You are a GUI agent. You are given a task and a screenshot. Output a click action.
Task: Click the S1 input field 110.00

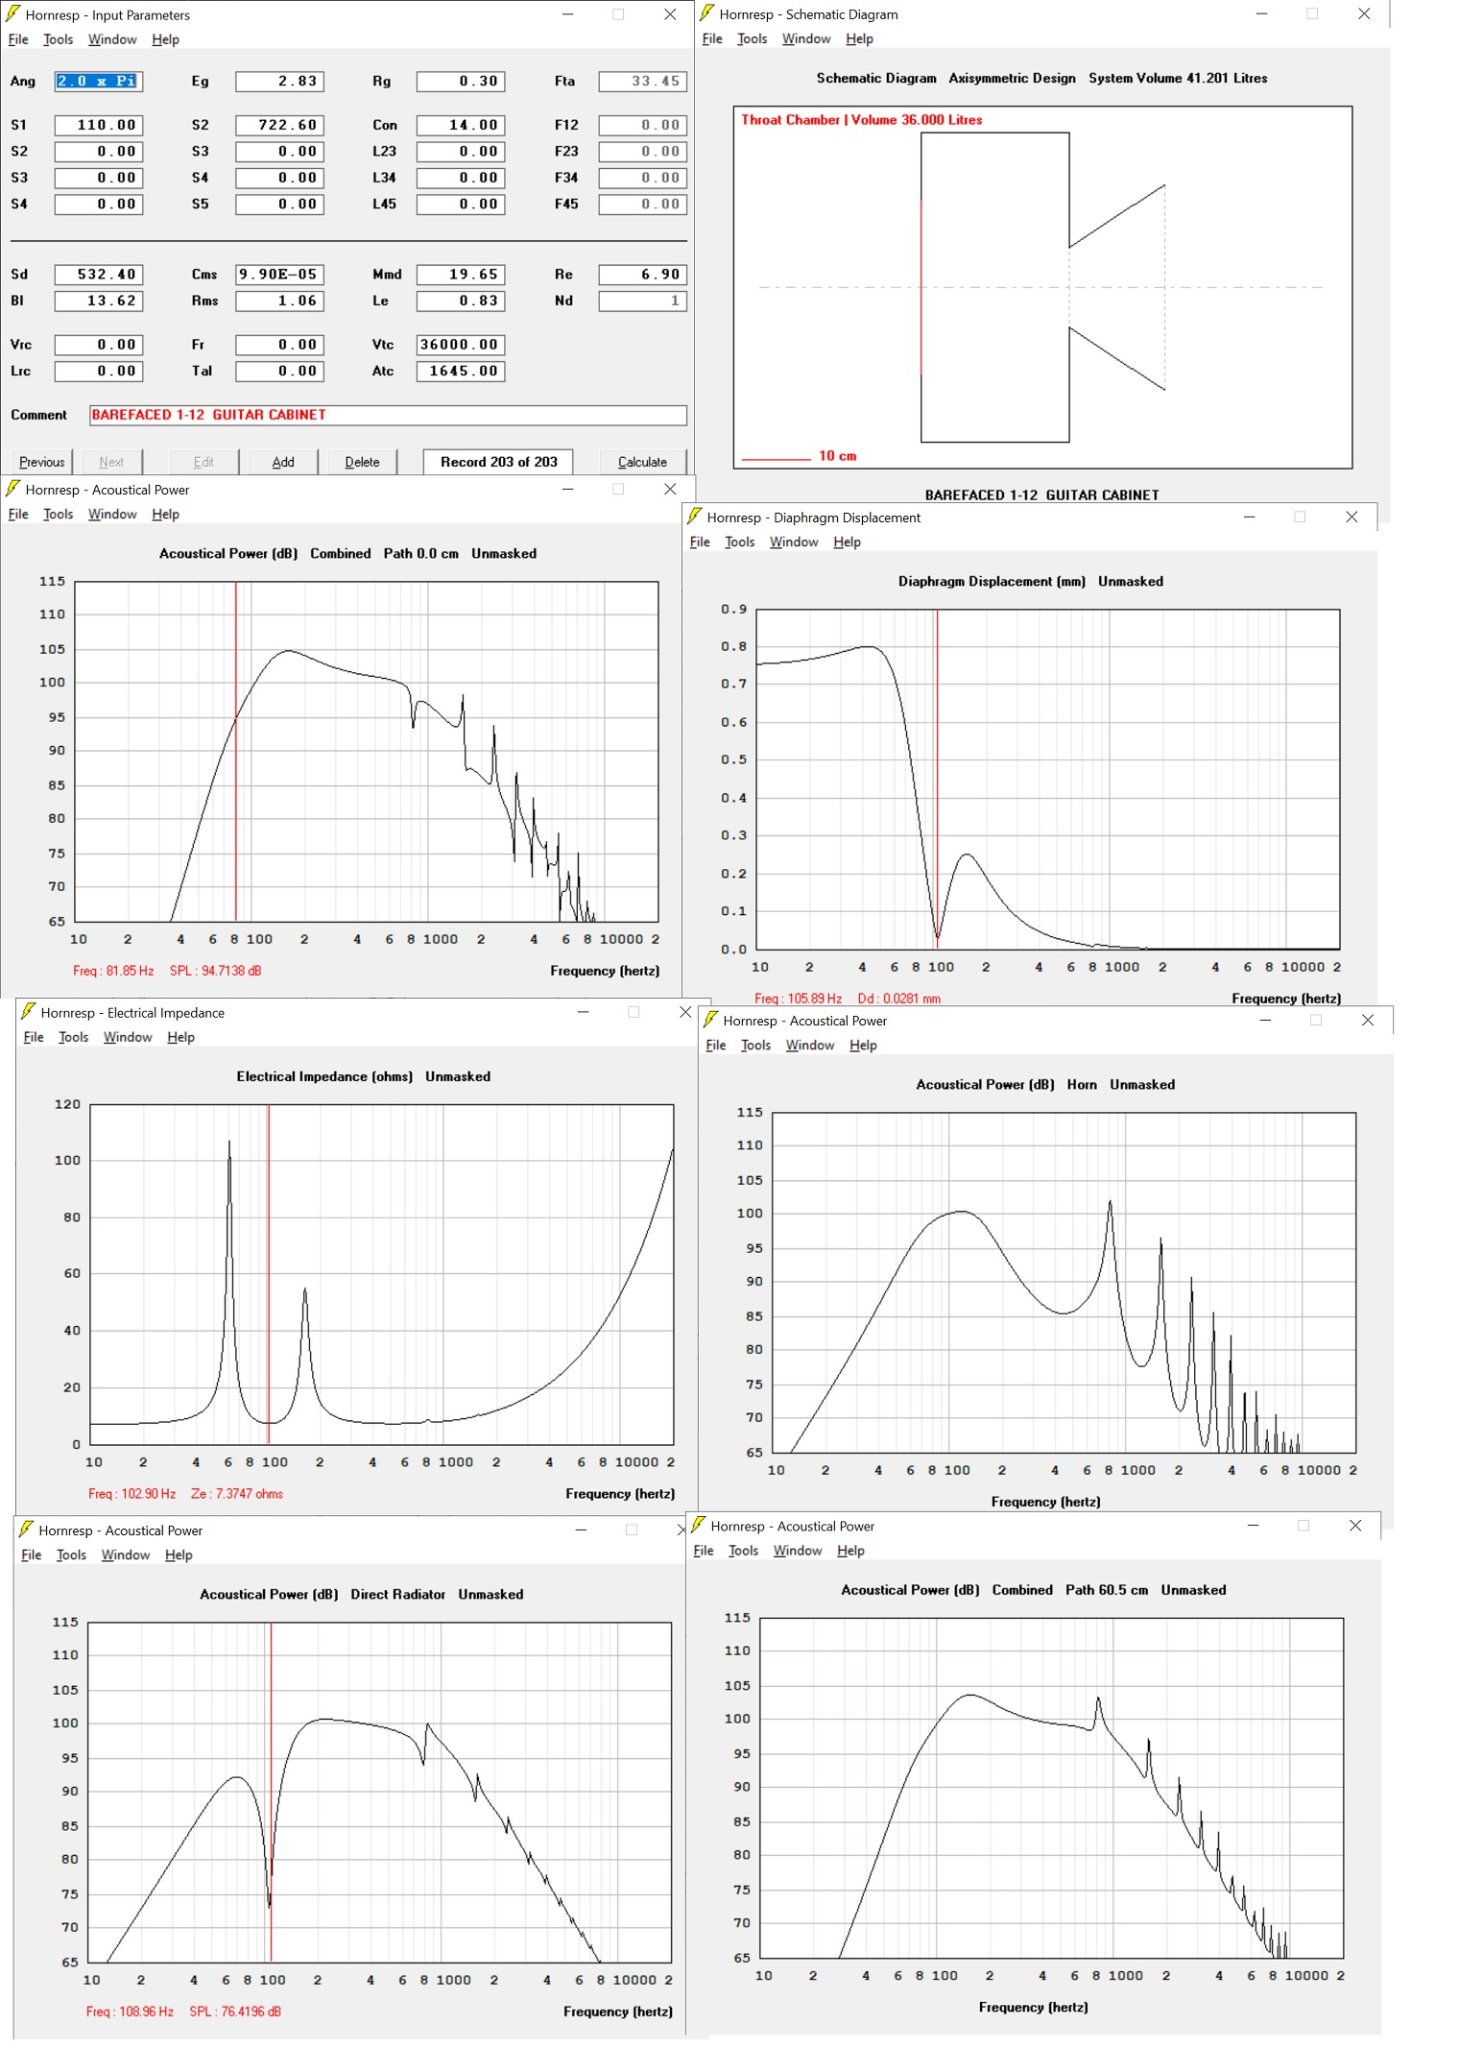pyautogui.click(x=98, y=125)
